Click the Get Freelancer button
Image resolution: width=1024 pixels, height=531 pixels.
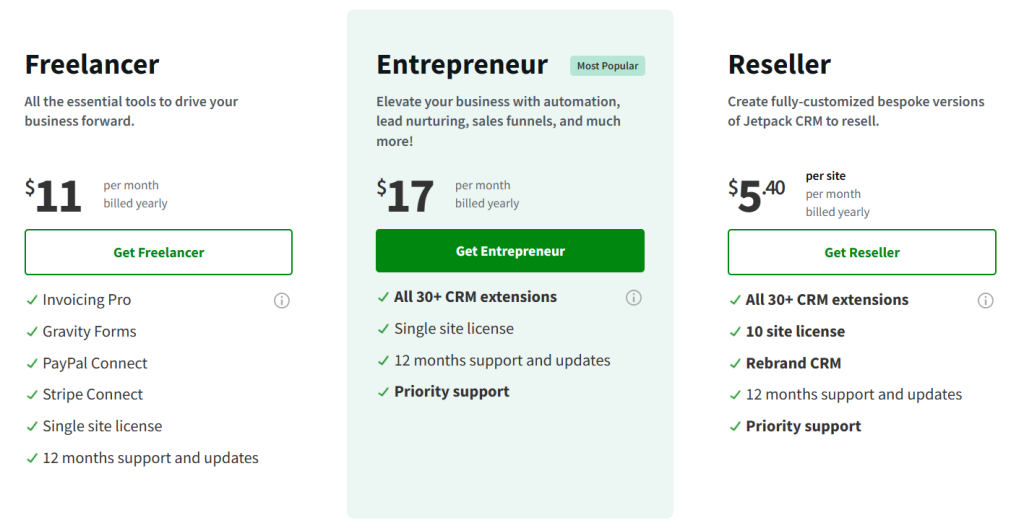158,252
